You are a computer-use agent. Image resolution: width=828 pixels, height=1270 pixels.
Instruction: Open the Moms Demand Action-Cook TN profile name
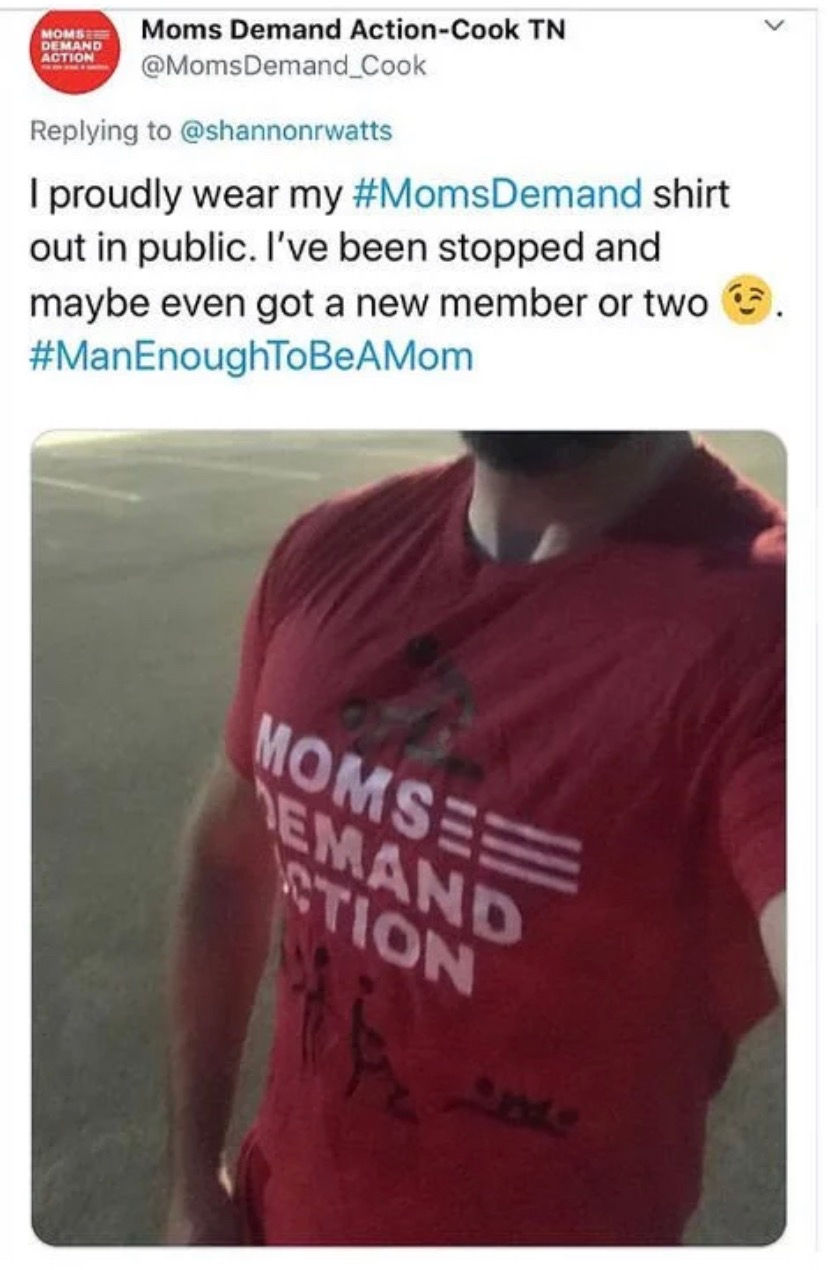tap(354, 30)
